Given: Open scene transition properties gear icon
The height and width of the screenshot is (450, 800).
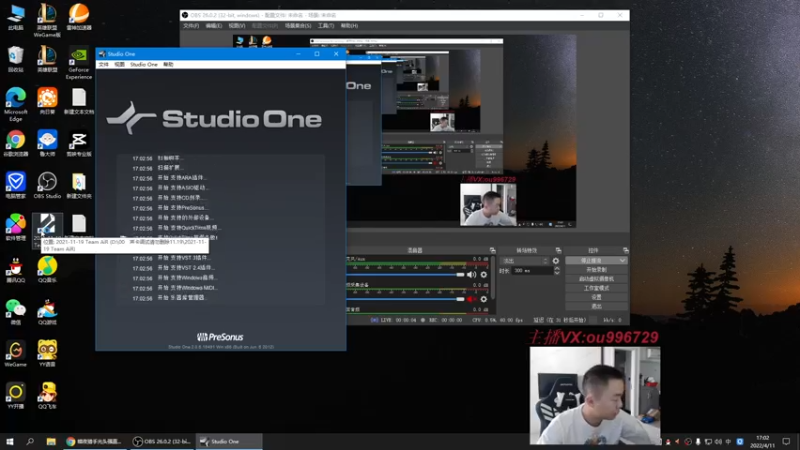Looking at the screenshot, I should coord(556,261).
